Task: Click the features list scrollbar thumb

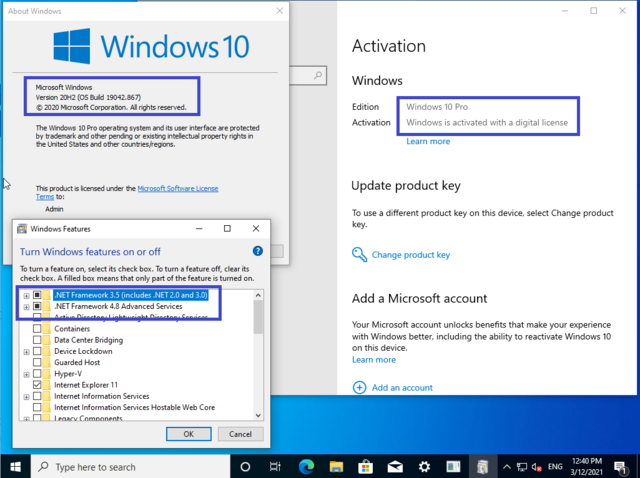Action: (258, 317)
